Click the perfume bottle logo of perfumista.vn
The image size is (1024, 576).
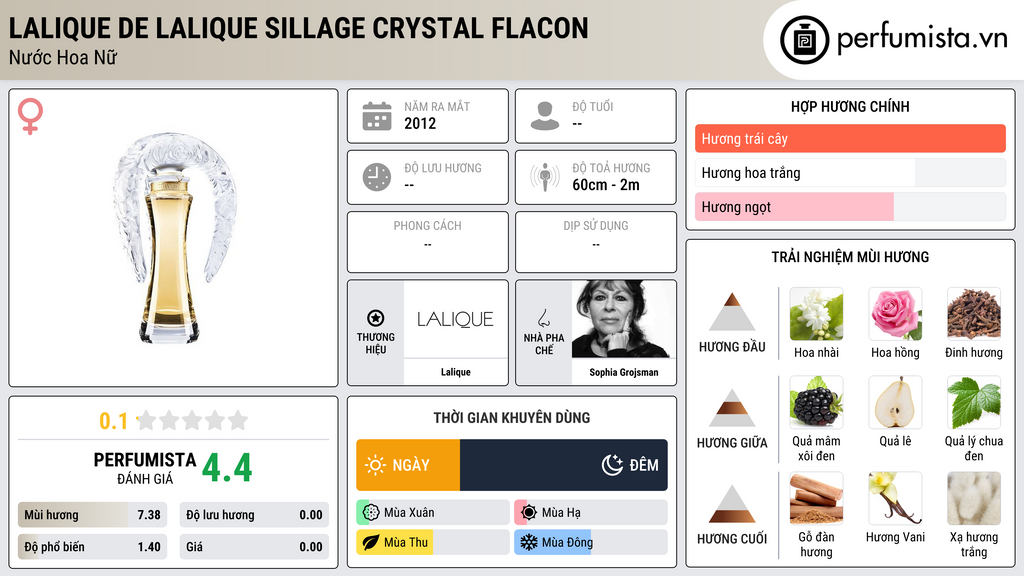[804, 40]
